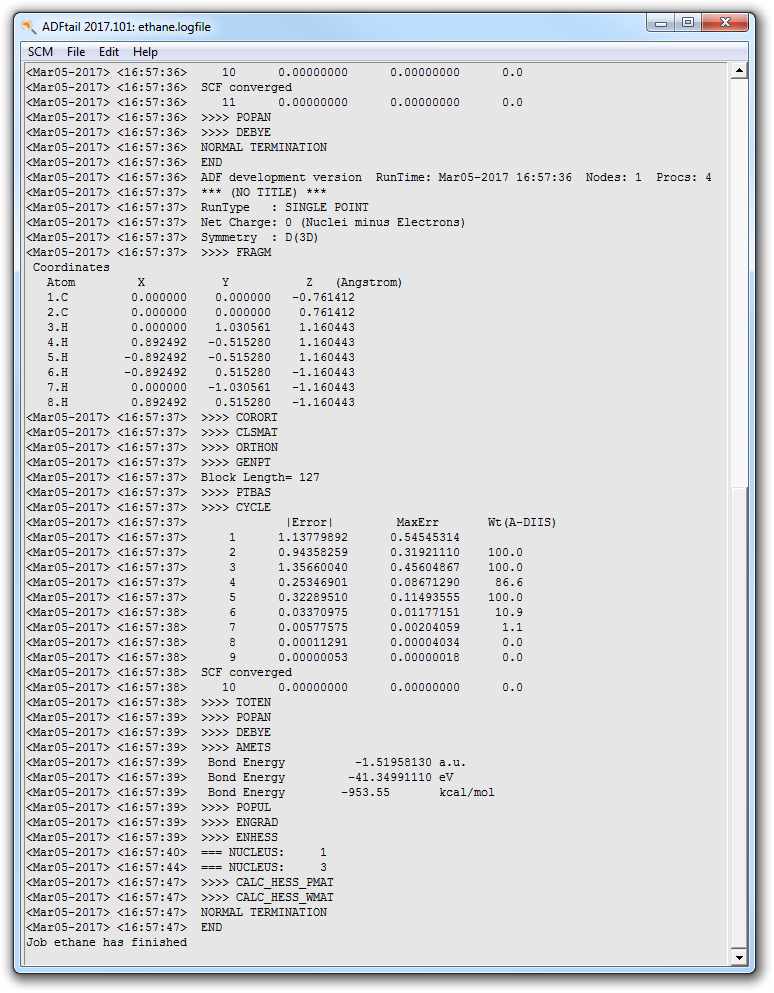Click the 'MaxErr' column header

(x=417, y=522)
